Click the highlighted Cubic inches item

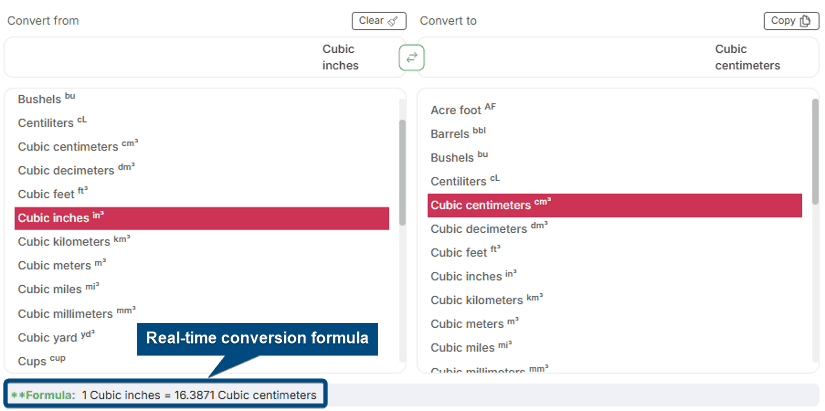pos(200,218)
